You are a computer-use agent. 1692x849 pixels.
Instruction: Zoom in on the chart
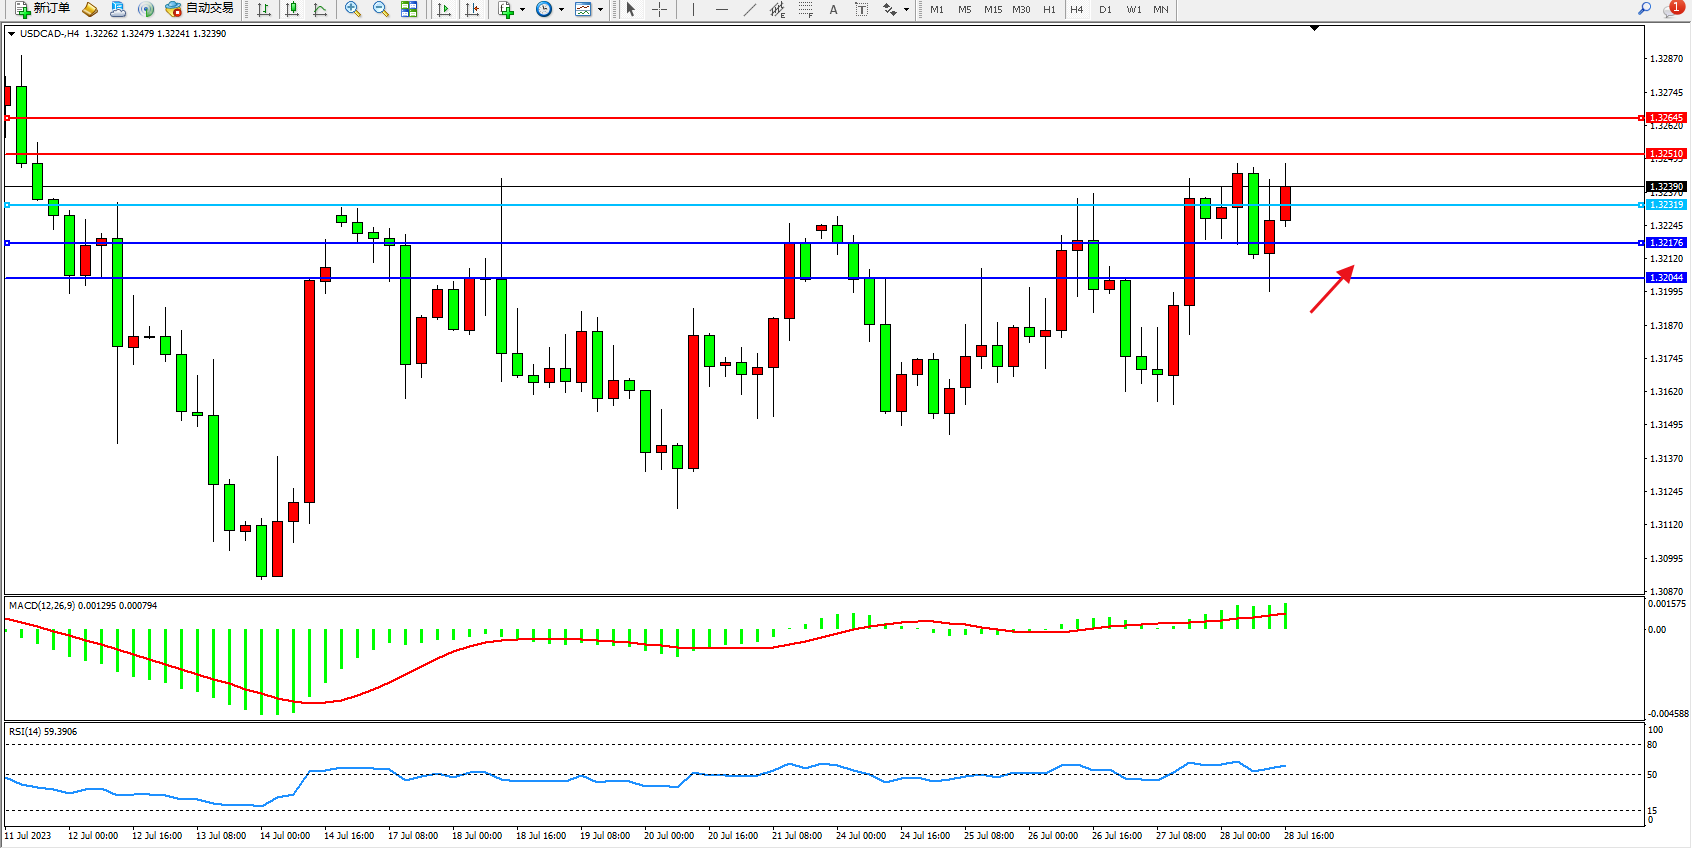tap(353, 9)
